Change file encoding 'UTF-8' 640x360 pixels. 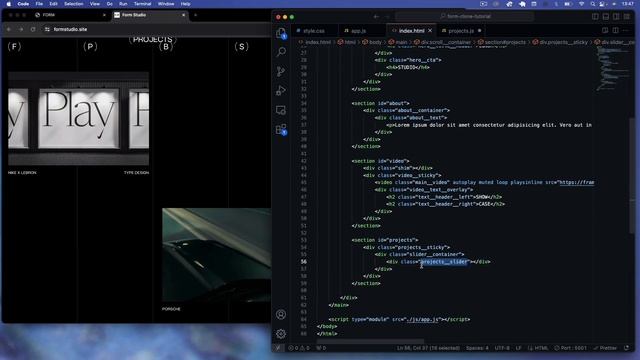pos(502,348)
